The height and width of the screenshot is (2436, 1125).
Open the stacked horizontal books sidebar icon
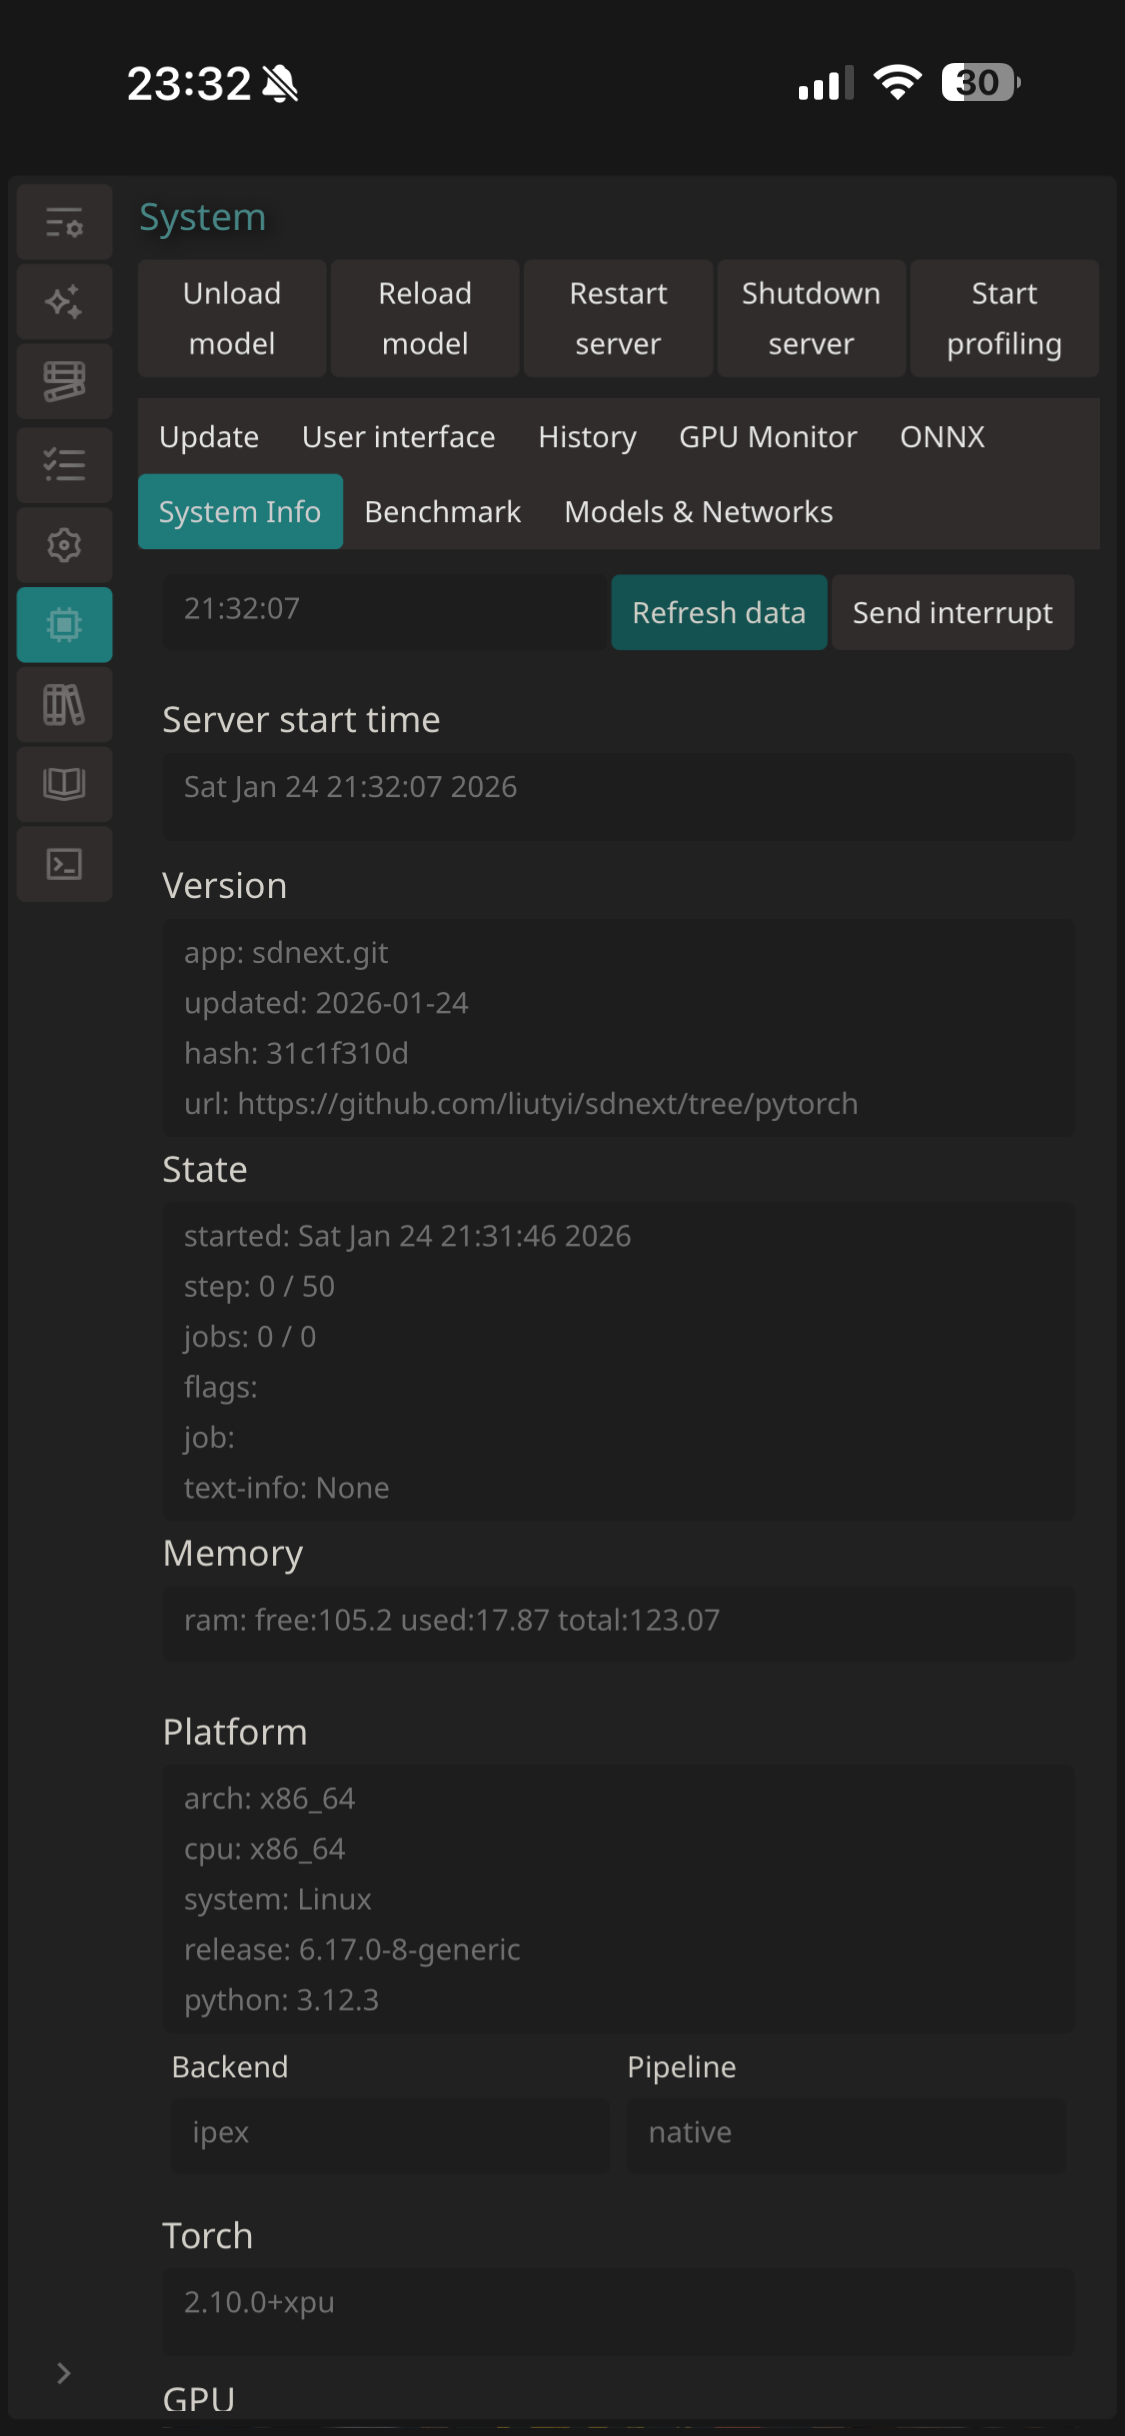tap(64, 382)
